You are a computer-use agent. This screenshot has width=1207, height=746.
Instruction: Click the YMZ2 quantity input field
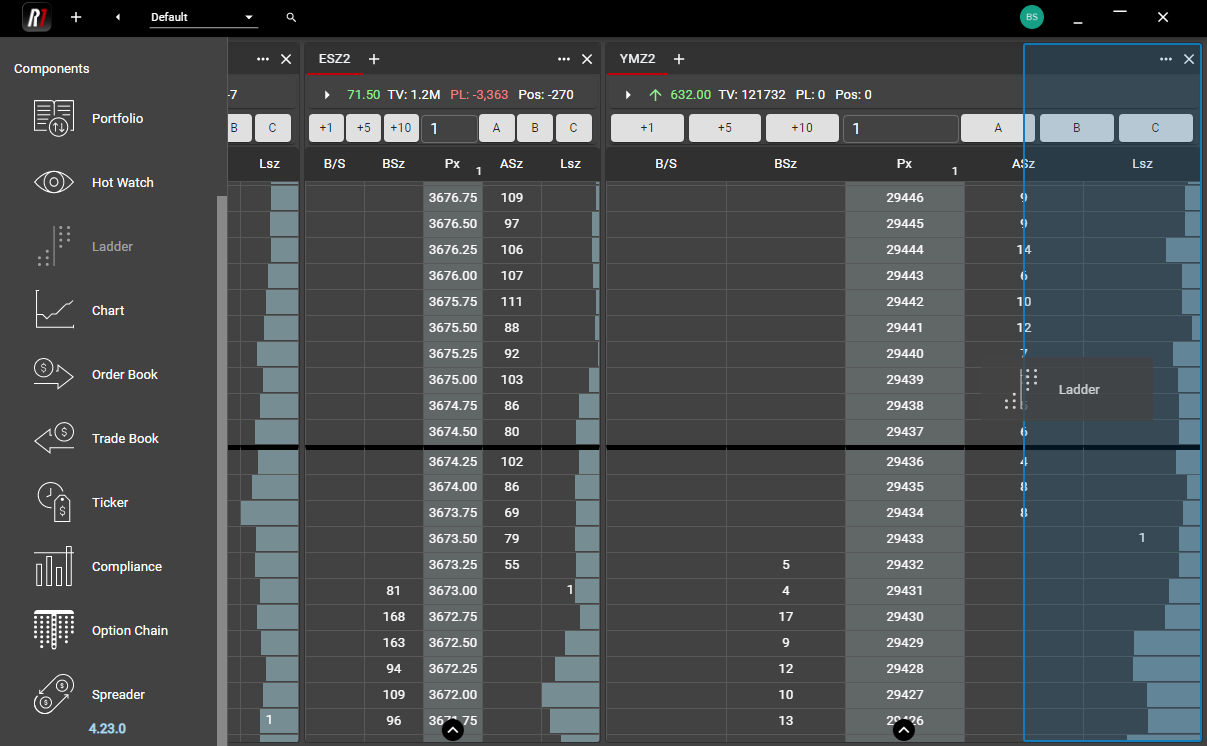900,128
